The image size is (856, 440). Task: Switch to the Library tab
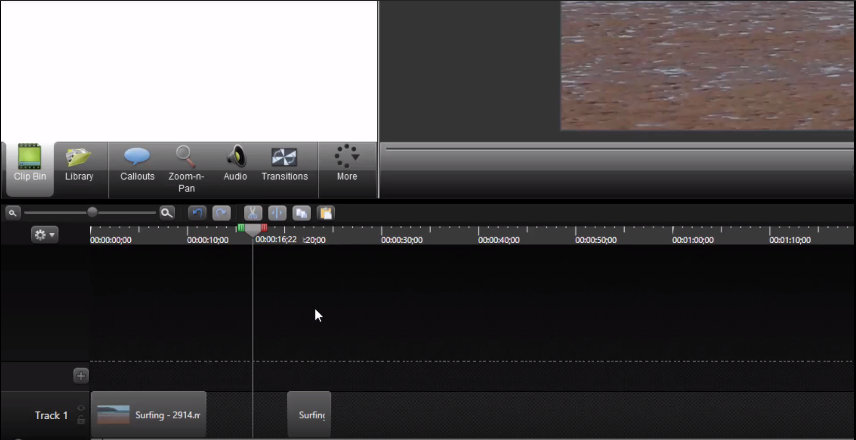pyautogui.click(x=79, y=164)
